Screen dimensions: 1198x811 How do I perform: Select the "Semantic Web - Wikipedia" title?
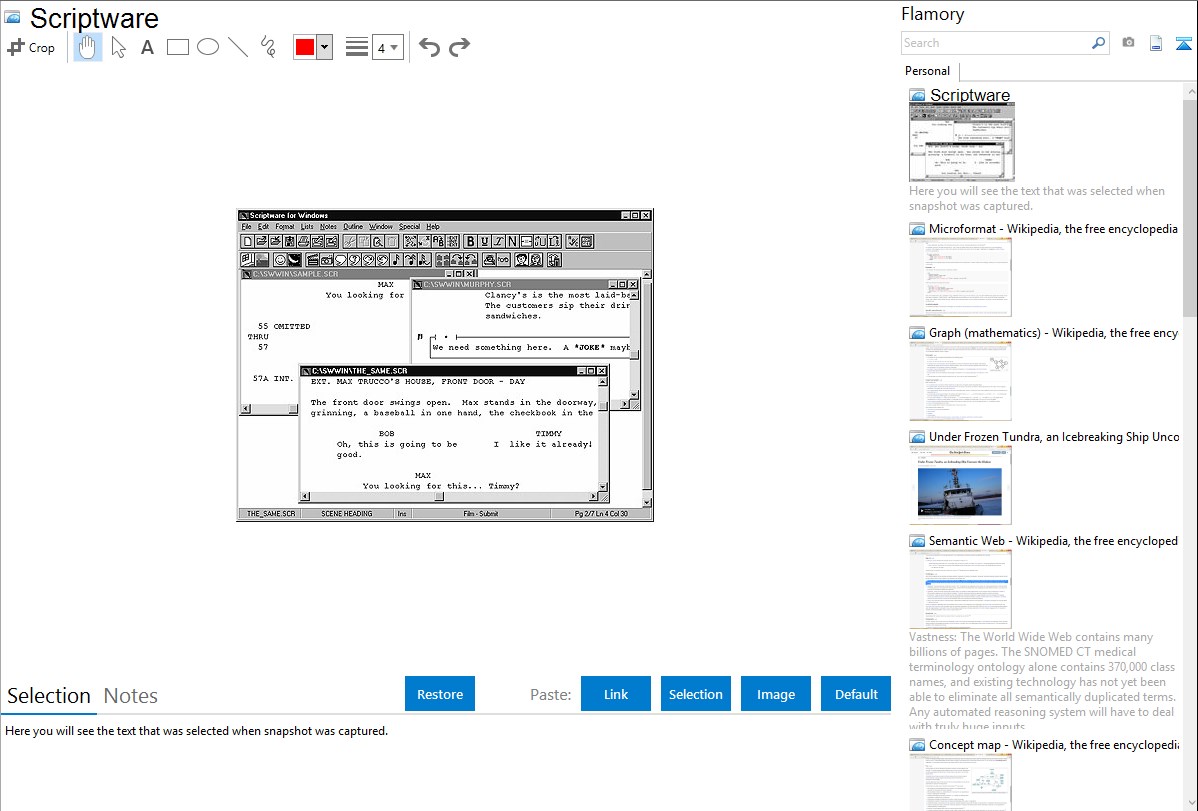pyautogui.click(x=1053, y=541)
